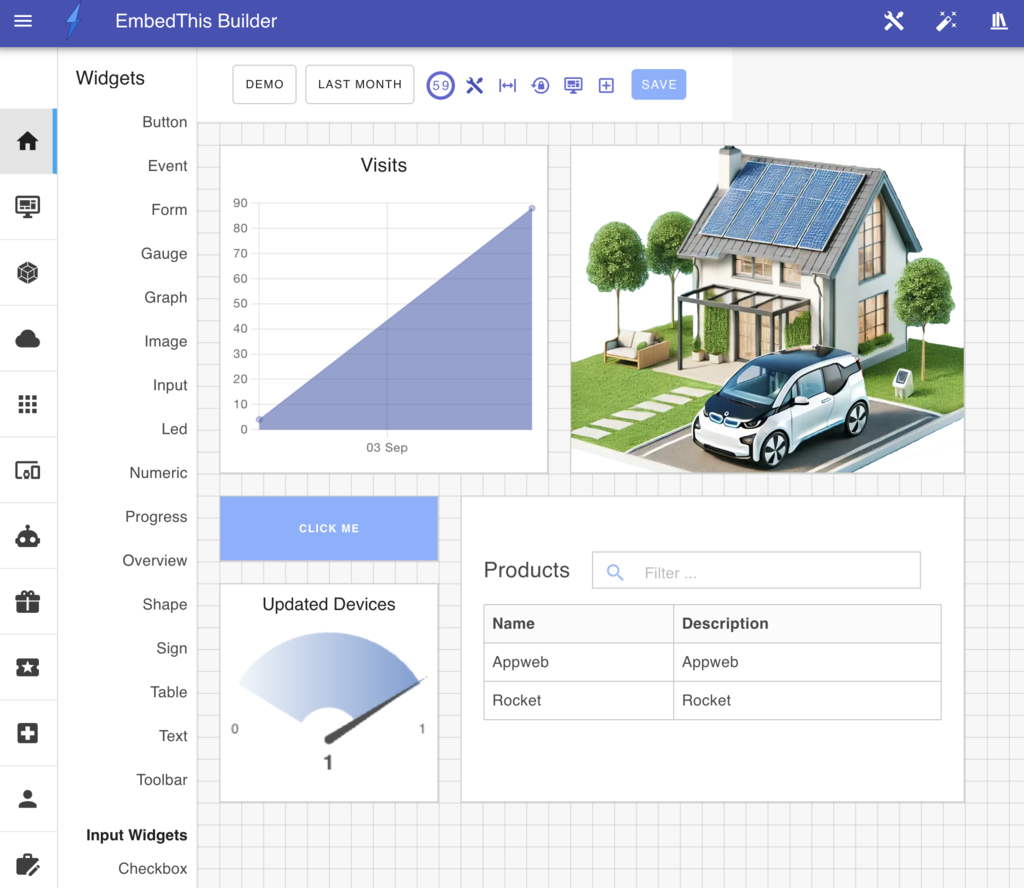Image resolution: width=1024 pixels, height=888 pixels.
Task: Open the hamburger menu at top left
Action: (22, 20)
